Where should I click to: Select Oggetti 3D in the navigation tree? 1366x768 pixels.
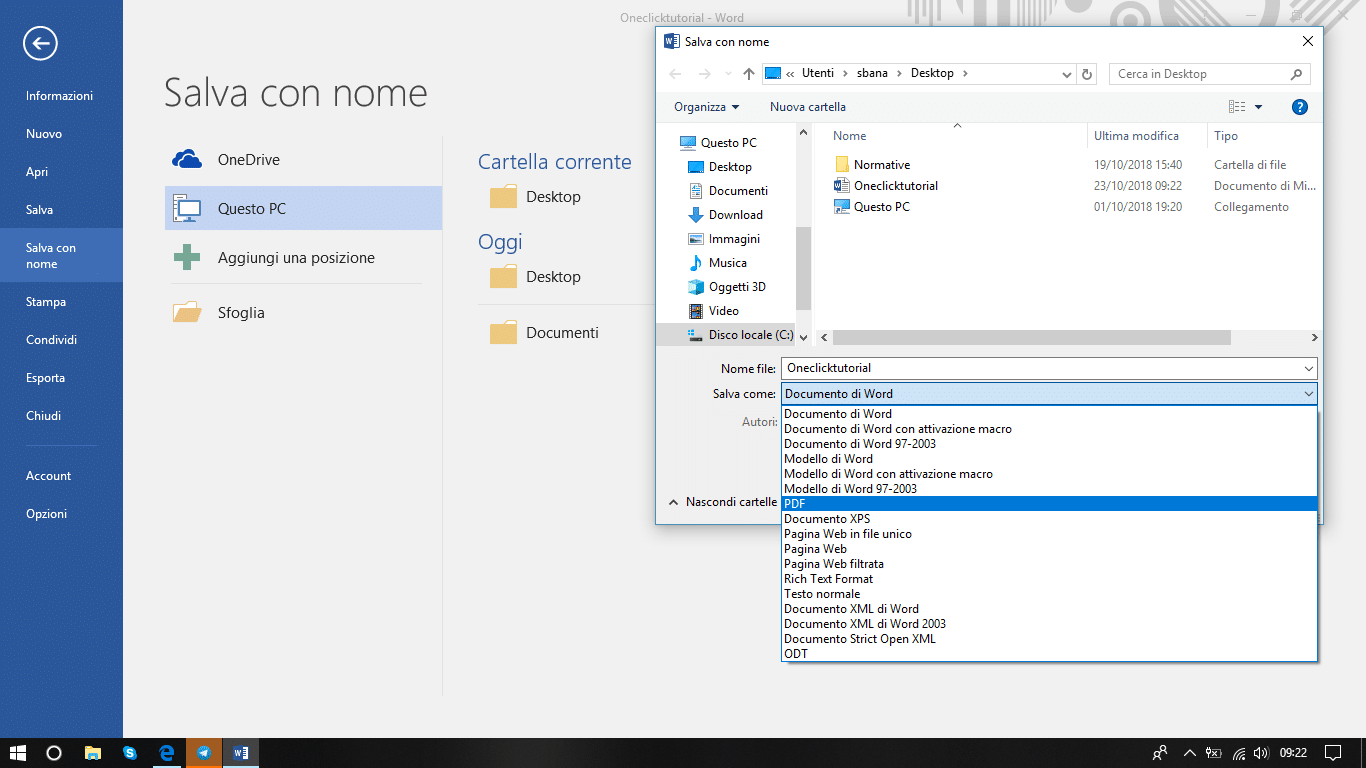point(727,287)
